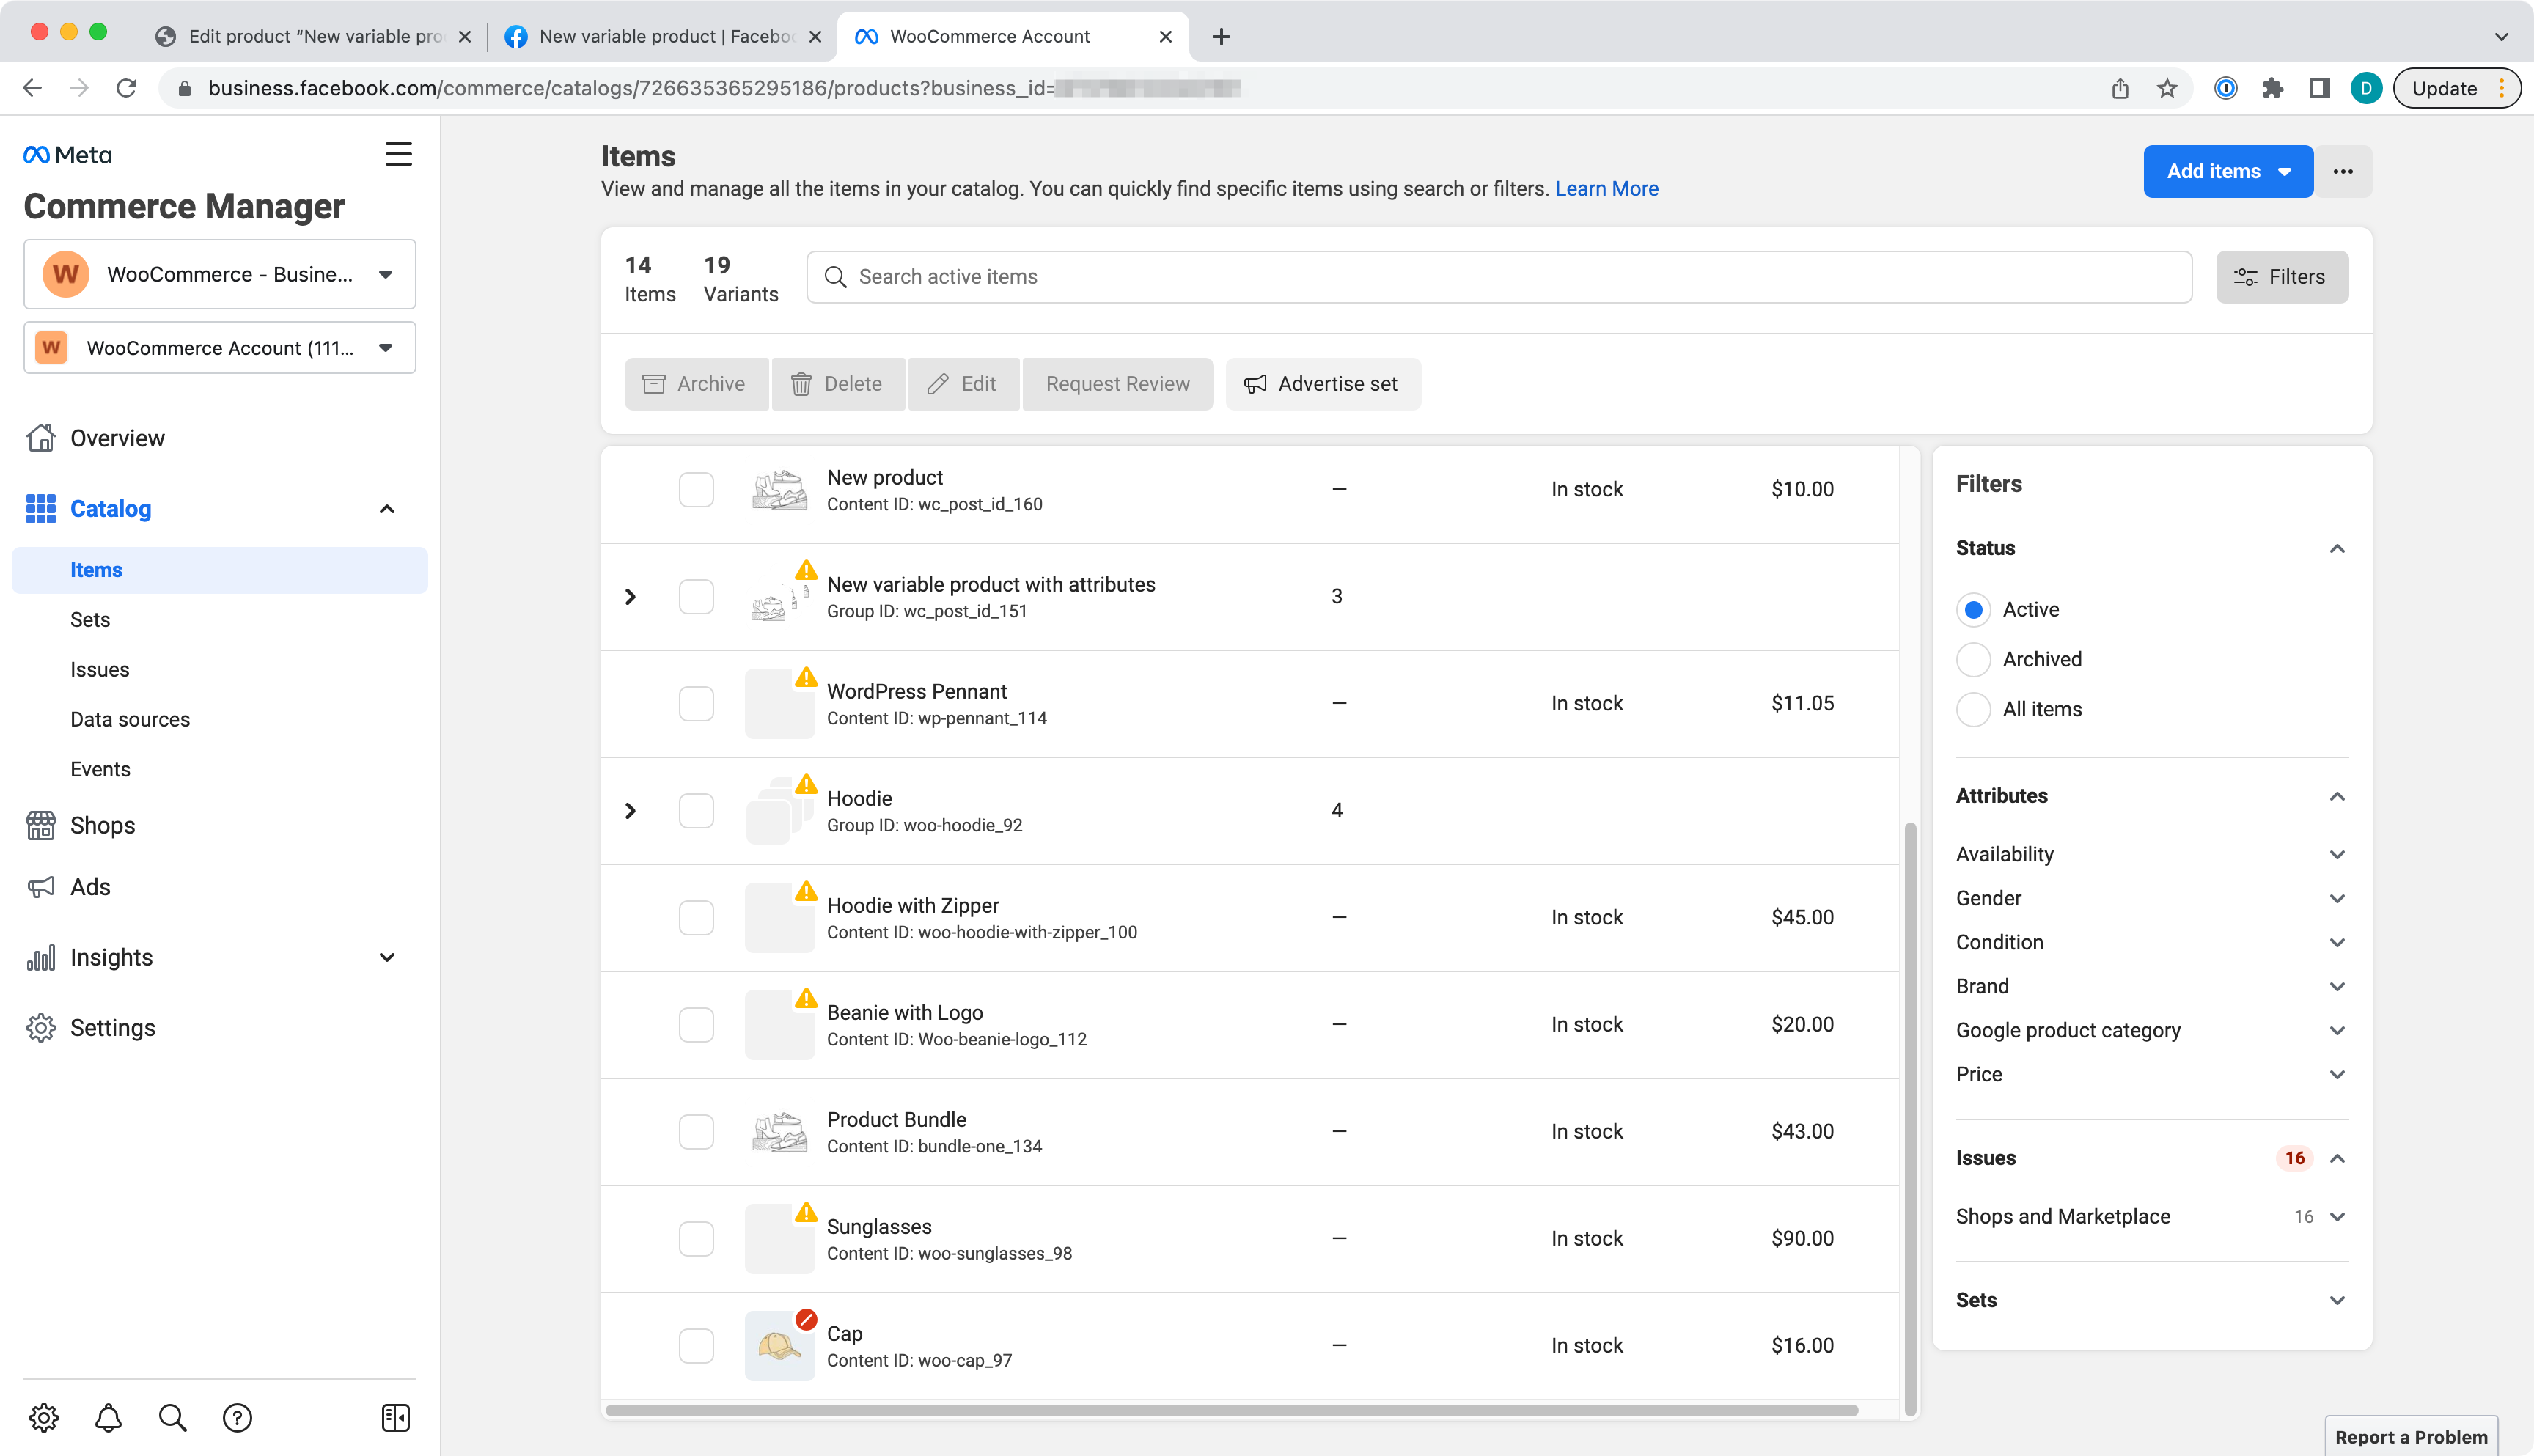The height and width of the screenshot is (1456, 2534).
Task: Open Data sources in Catalog menu
Action: pyautogui.click(x=130, y=719)
